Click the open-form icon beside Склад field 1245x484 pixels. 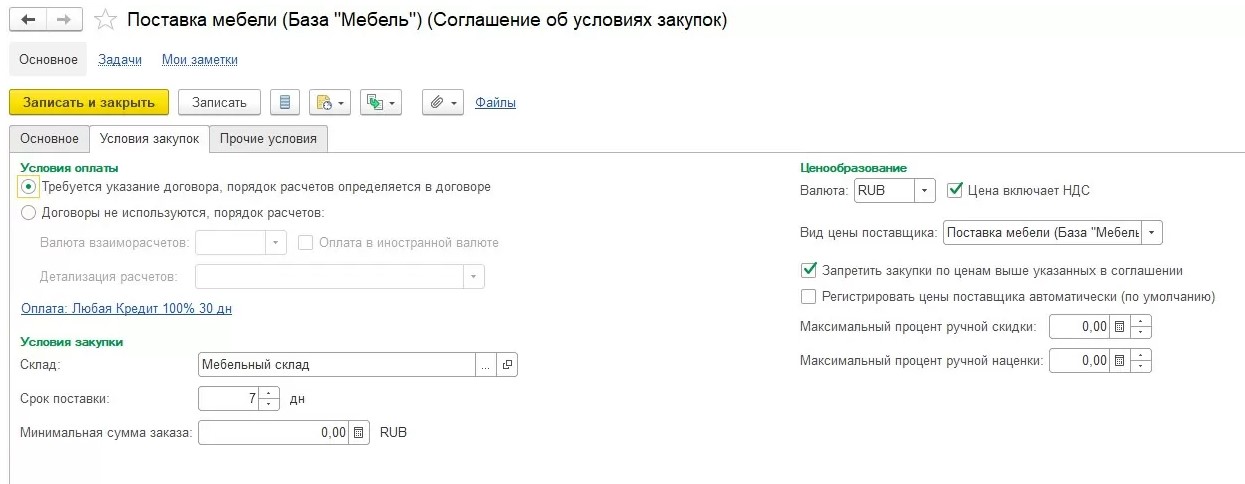(x=507, y=366)
